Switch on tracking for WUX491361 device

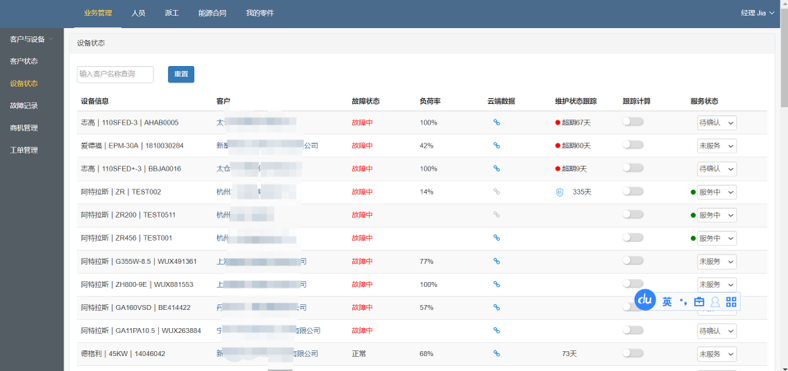[x=633, y=260]
